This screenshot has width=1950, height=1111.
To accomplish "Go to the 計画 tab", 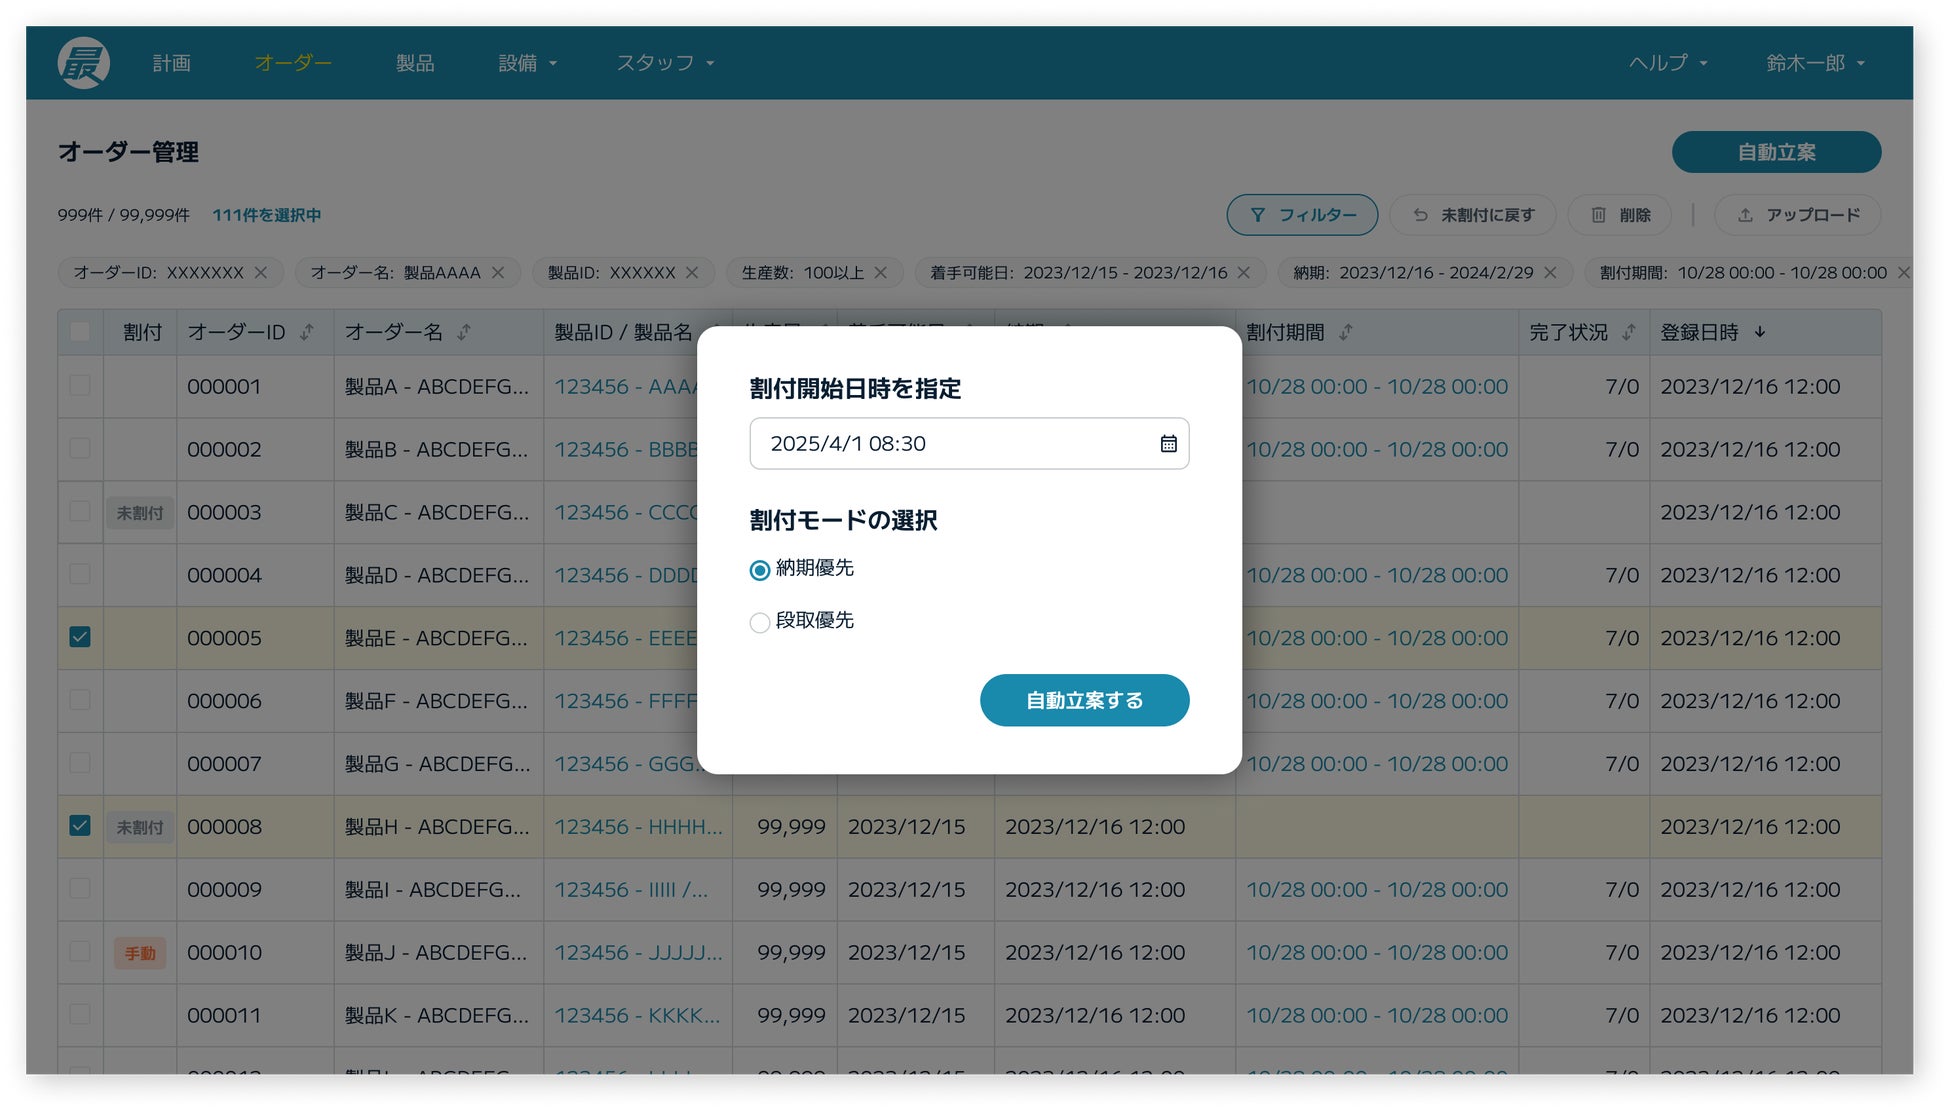I will (x=171, y=63).
